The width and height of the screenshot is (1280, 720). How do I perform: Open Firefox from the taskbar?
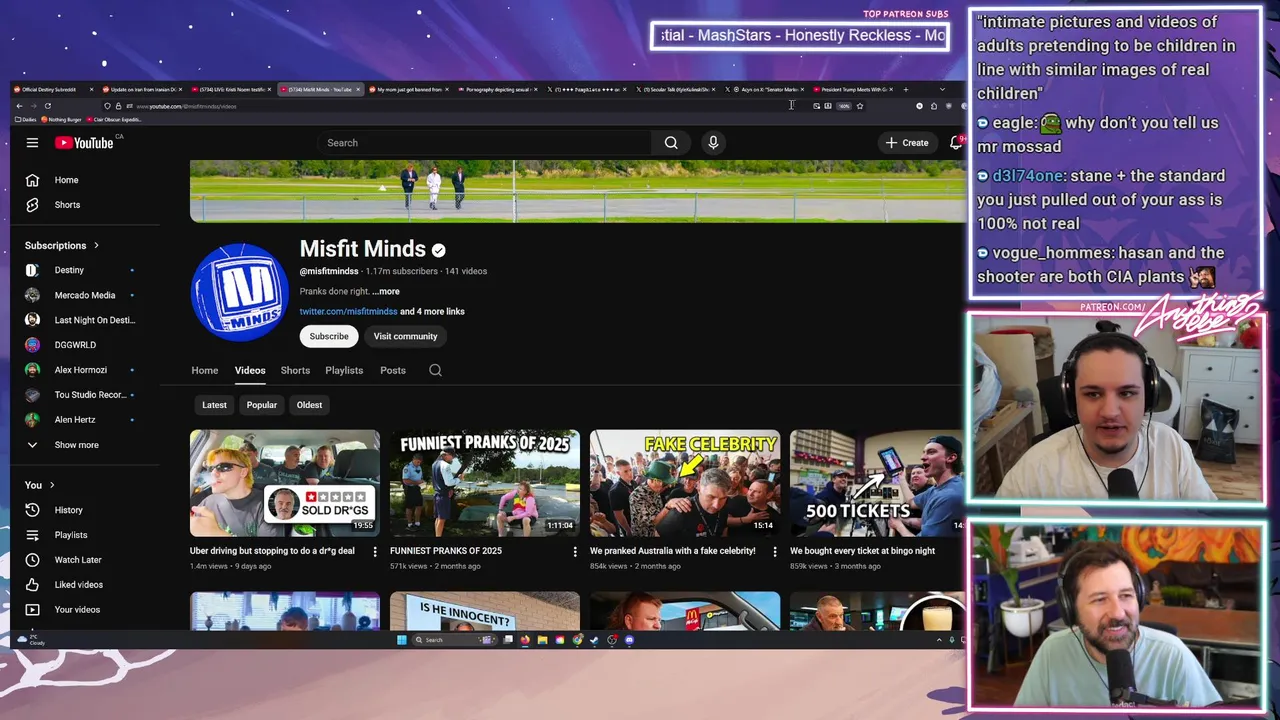coord(525,640)
